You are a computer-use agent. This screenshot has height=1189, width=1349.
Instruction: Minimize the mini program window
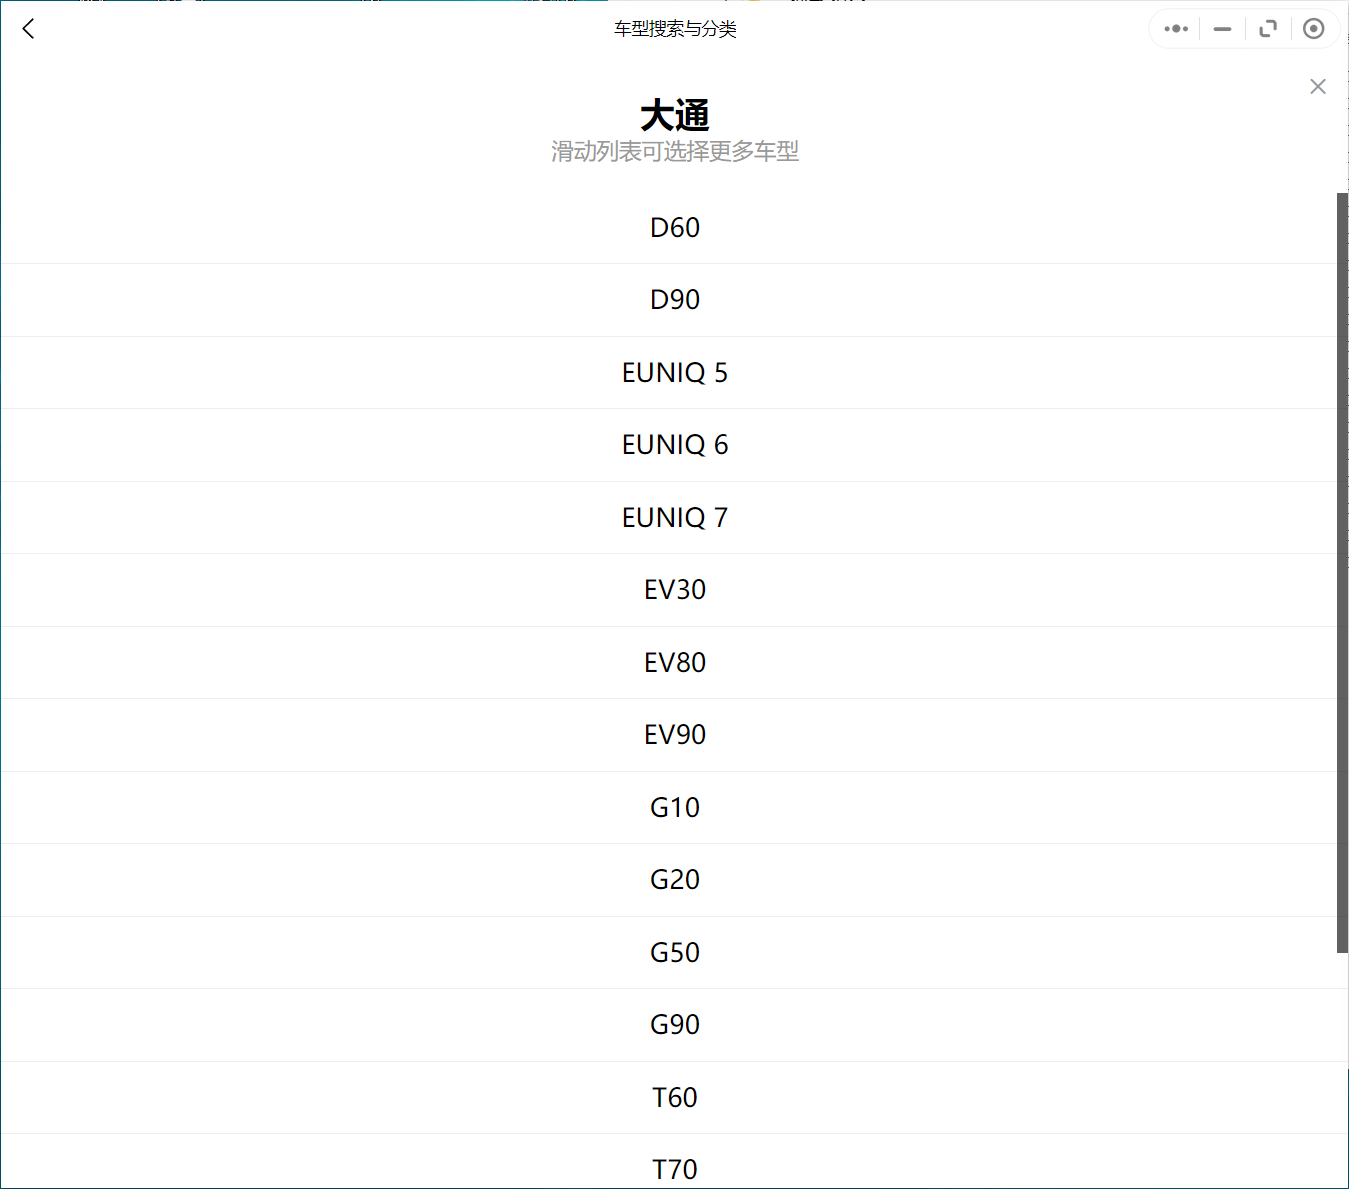pyautogui.click(x=1222, y=29)
